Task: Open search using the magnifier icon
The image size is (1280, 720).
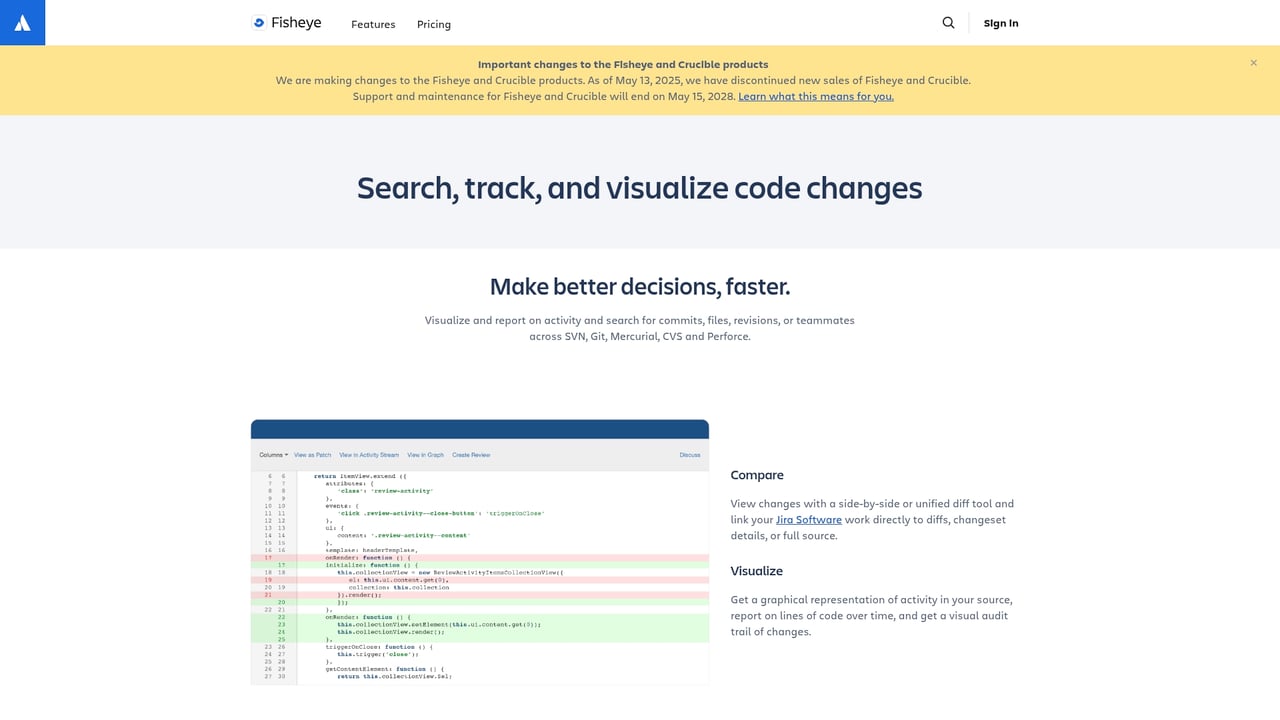Action: (x=947, y=22)
